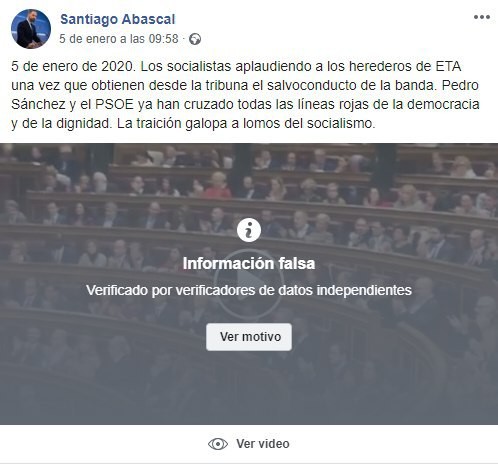
Task: Click Santiago Abascal's profile picture
Action: (x=31, y=29)
